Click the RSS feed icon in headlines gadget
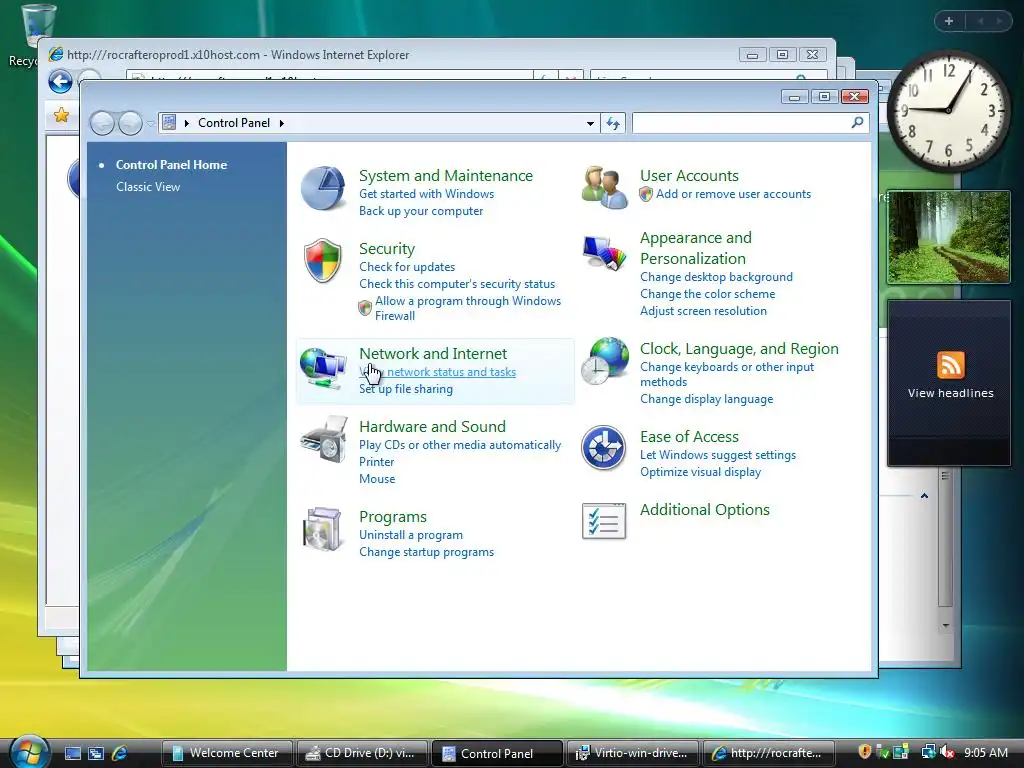 (950, 365)
